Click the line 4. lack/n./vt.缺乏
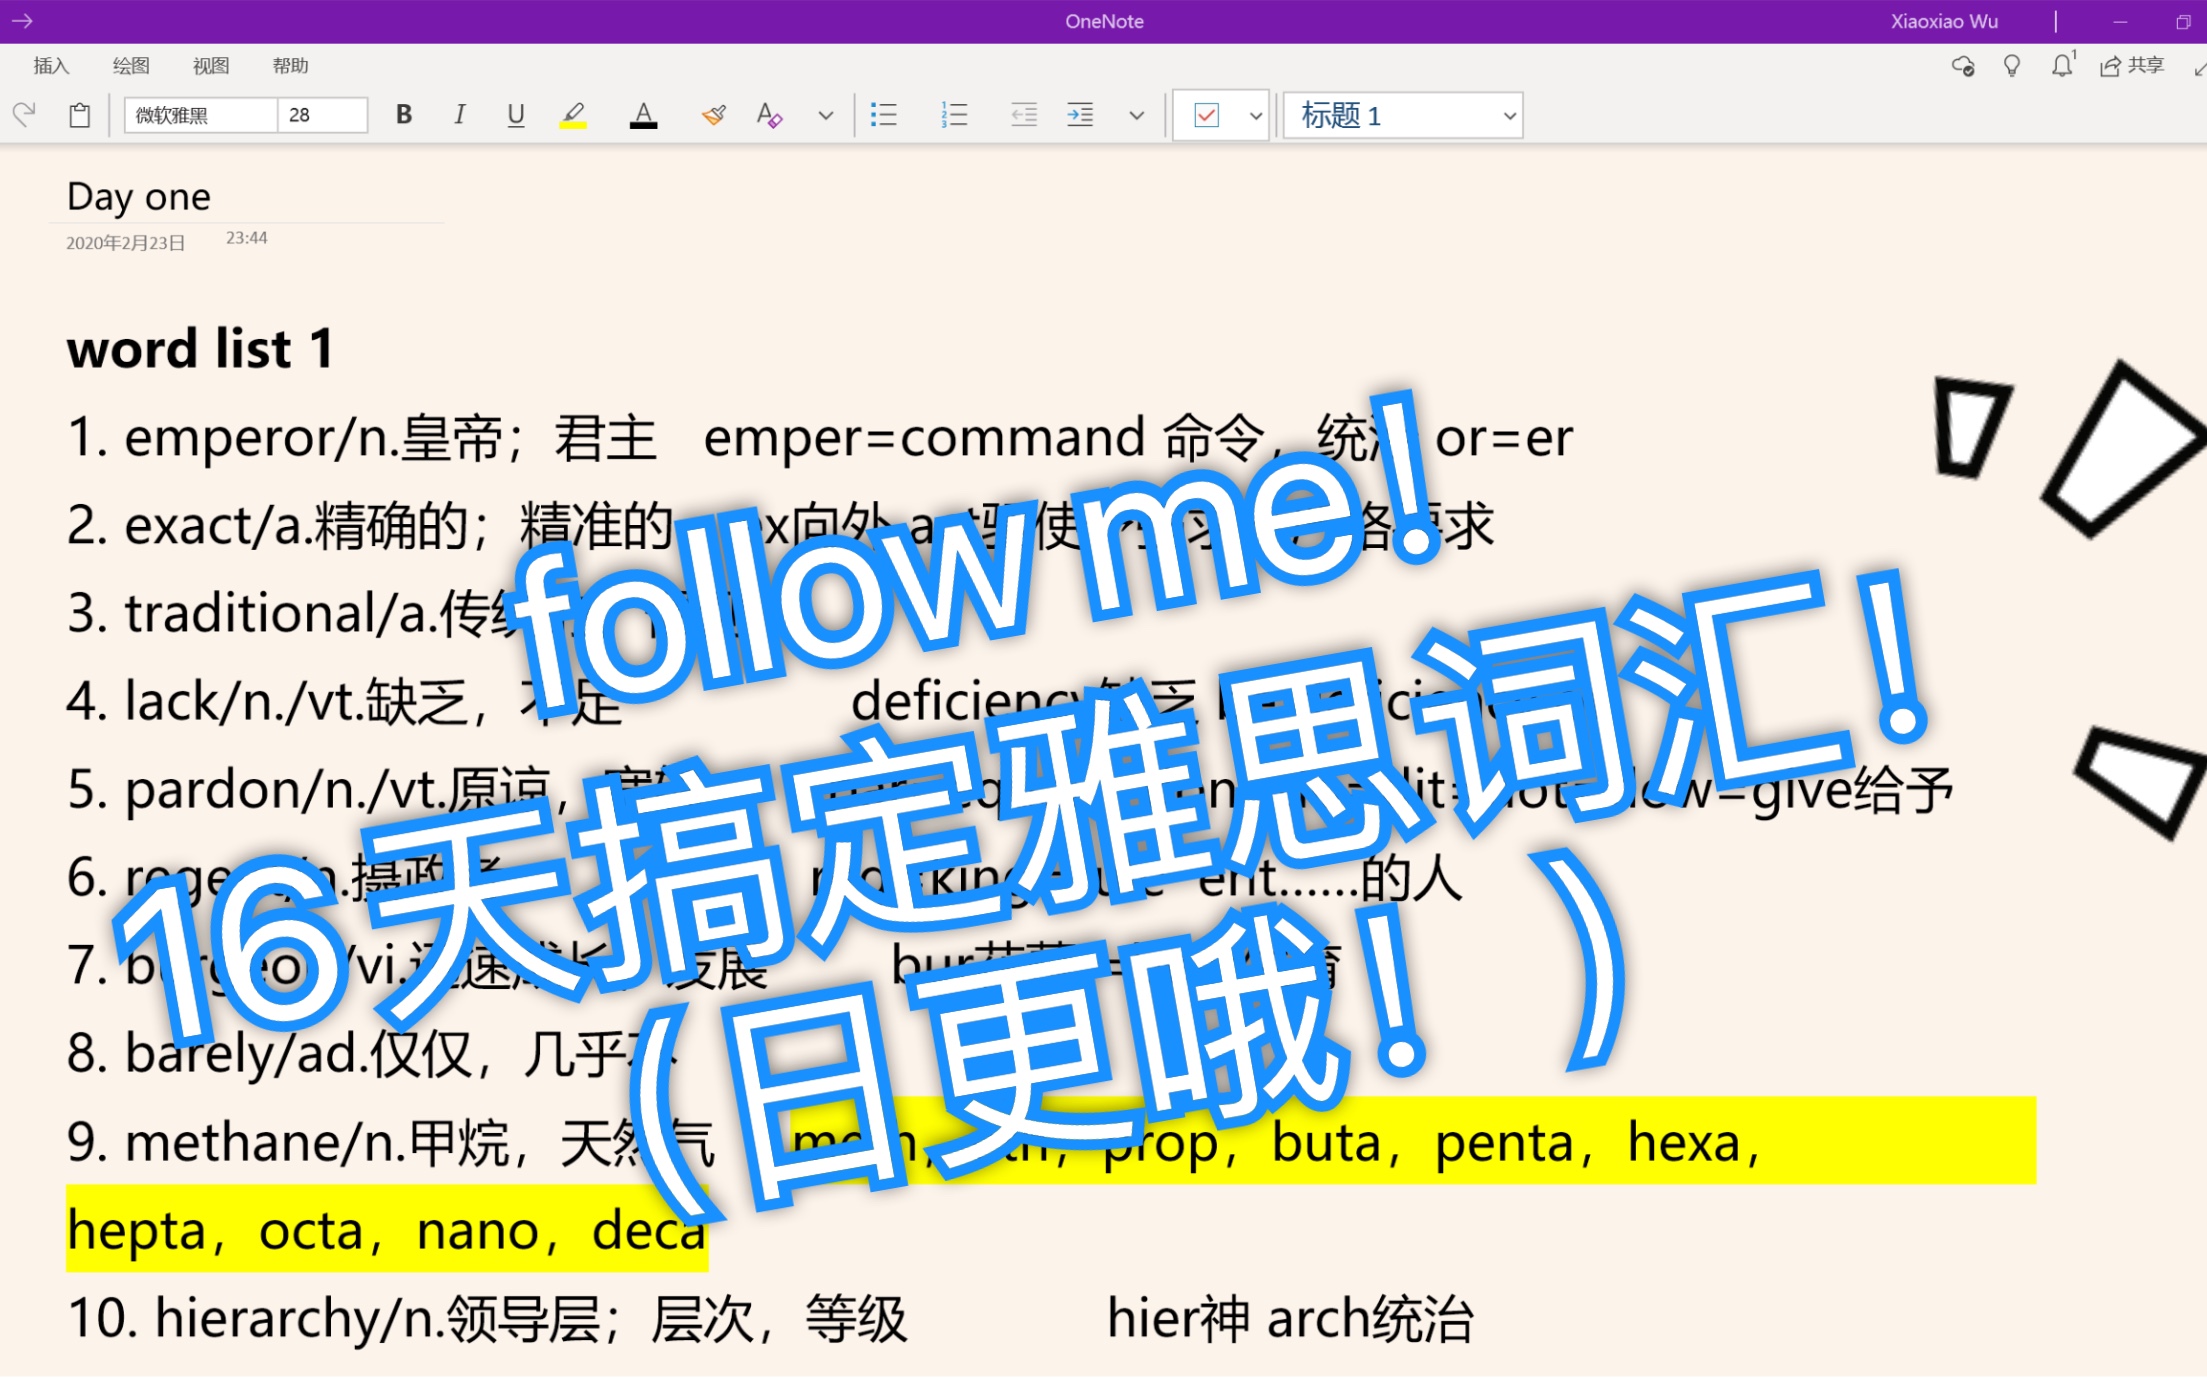 point(345,702)
